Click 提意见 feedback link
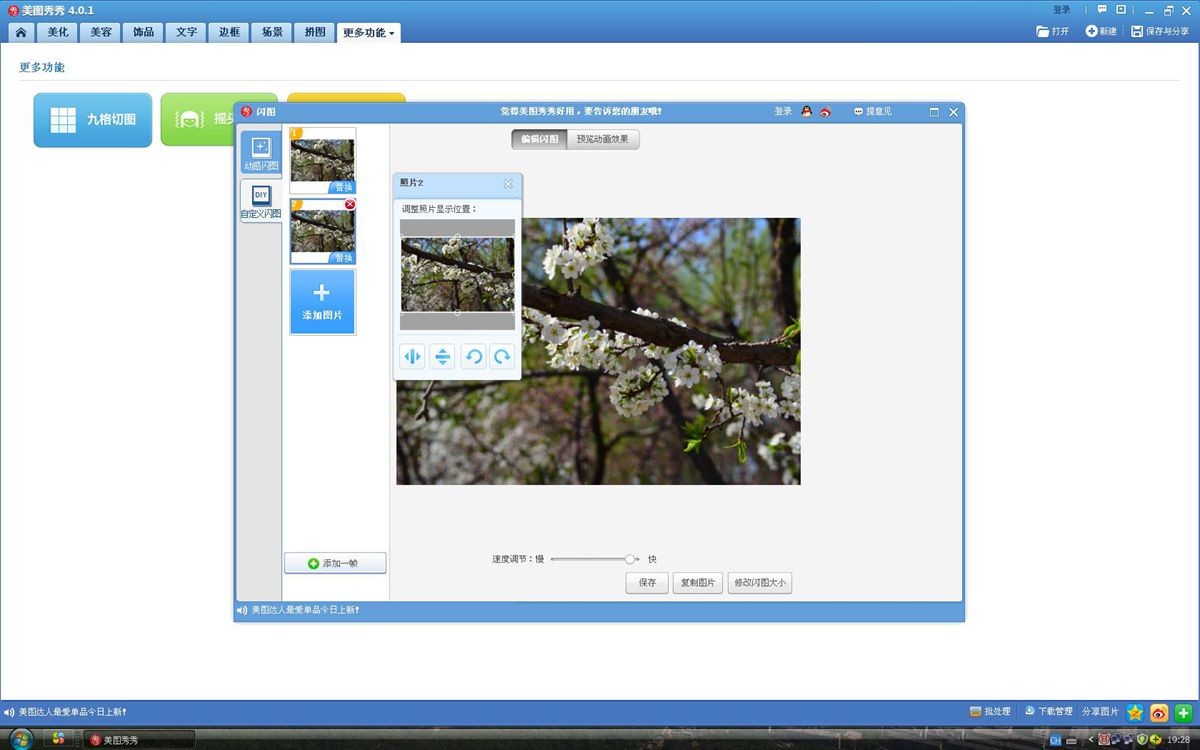Viewport: 1200px width, 750px height. pyautogui.click(x=873, y=112)
